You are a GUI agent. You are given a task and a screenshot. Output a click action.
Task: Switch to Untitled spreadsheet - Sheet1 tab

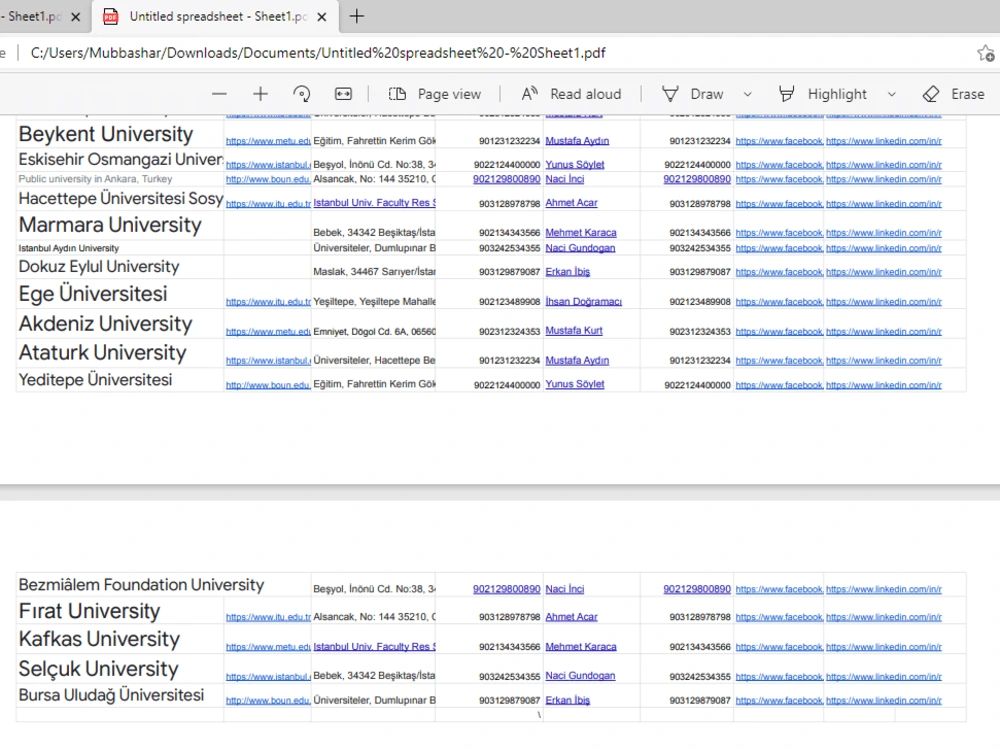[217, 17]
